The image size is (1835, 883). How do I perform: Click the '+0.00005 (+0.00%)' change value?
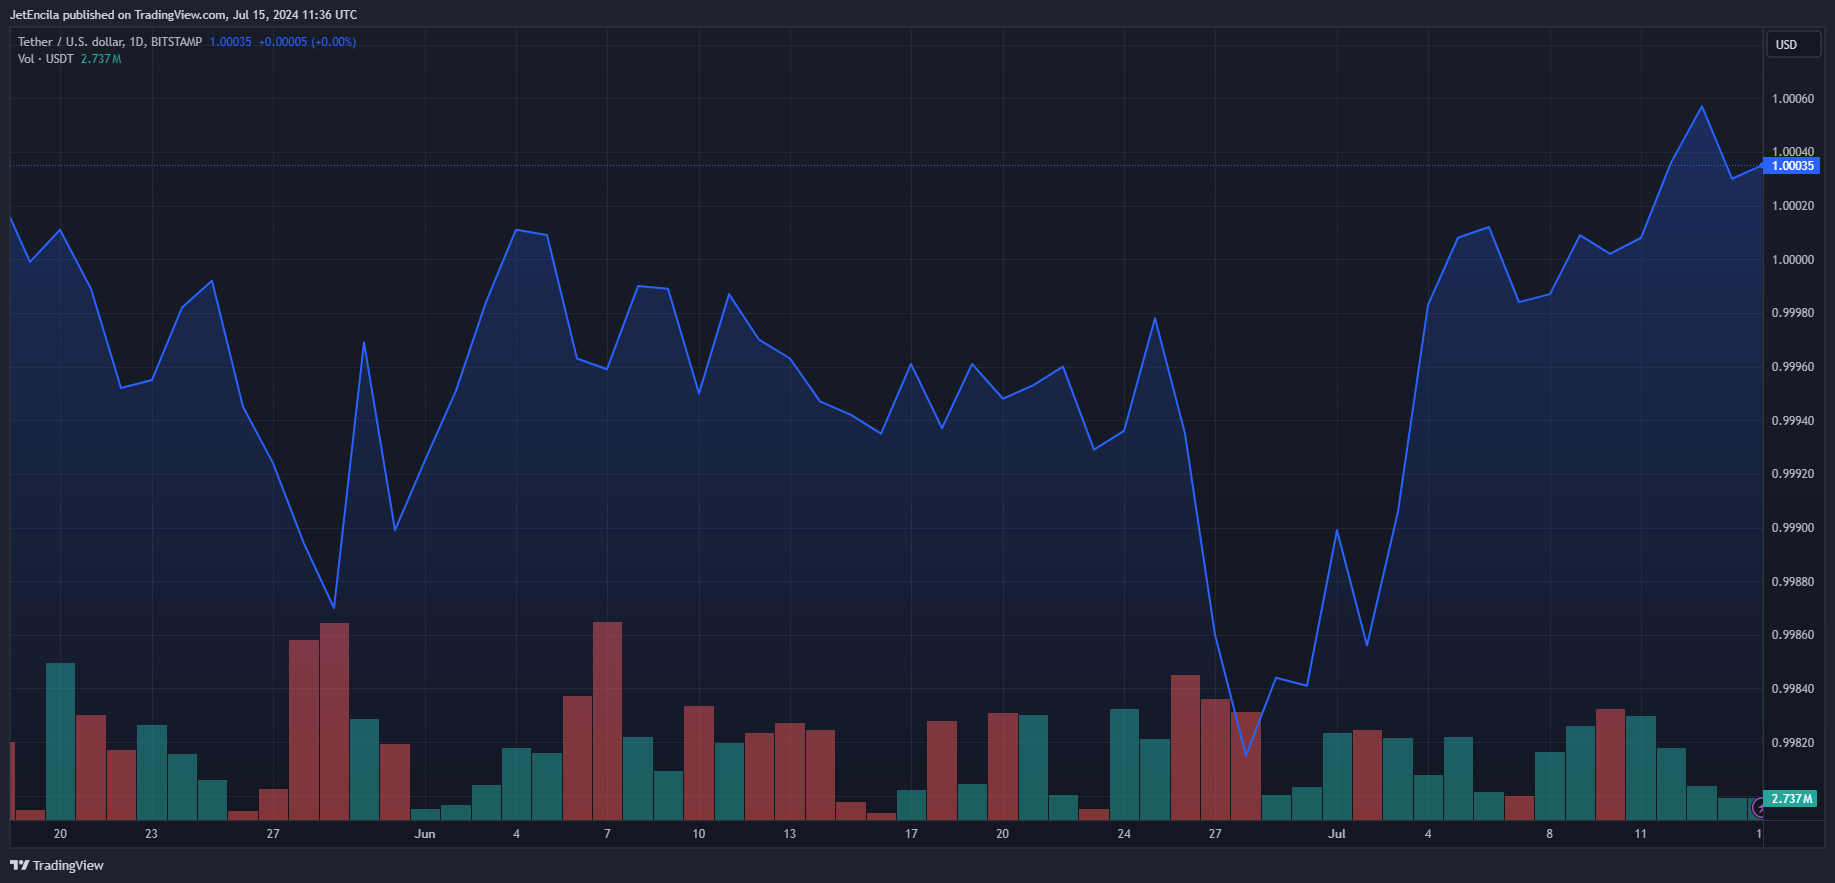tap(307, 42)
